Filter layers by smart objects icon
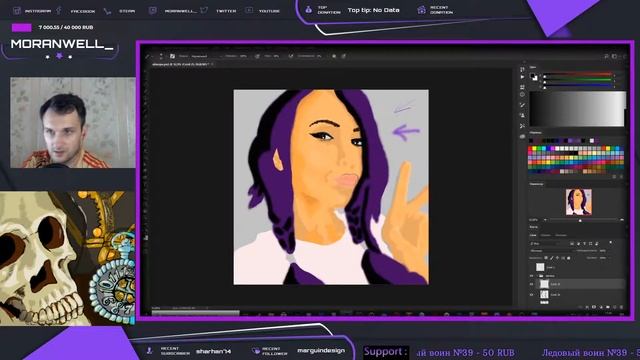 click(x=596, y=244)
